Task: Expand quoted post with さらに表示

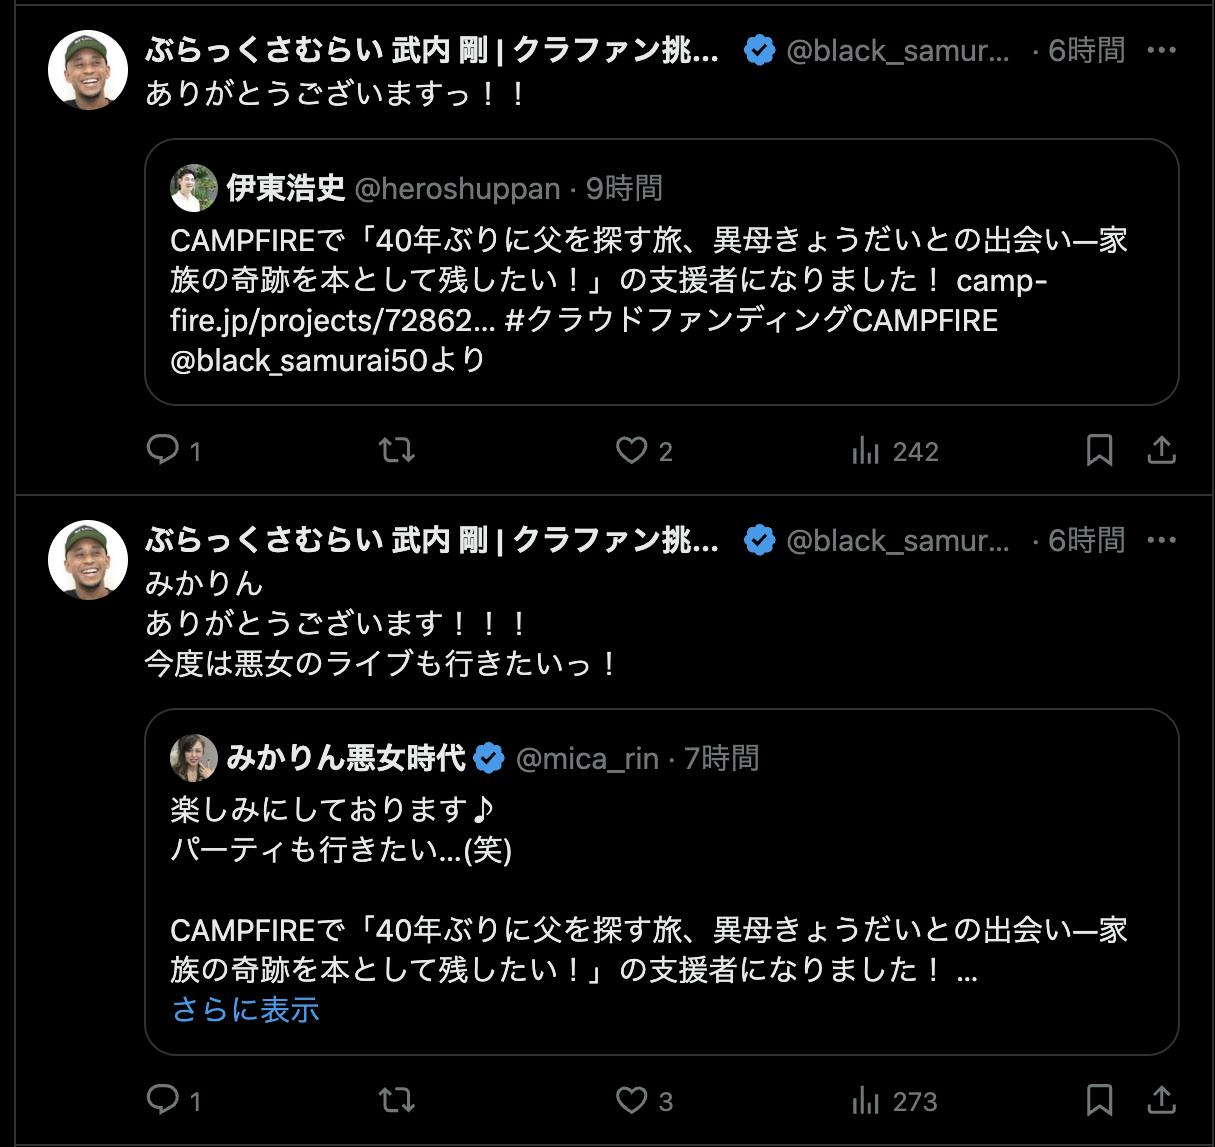Action: [245, 1009]
